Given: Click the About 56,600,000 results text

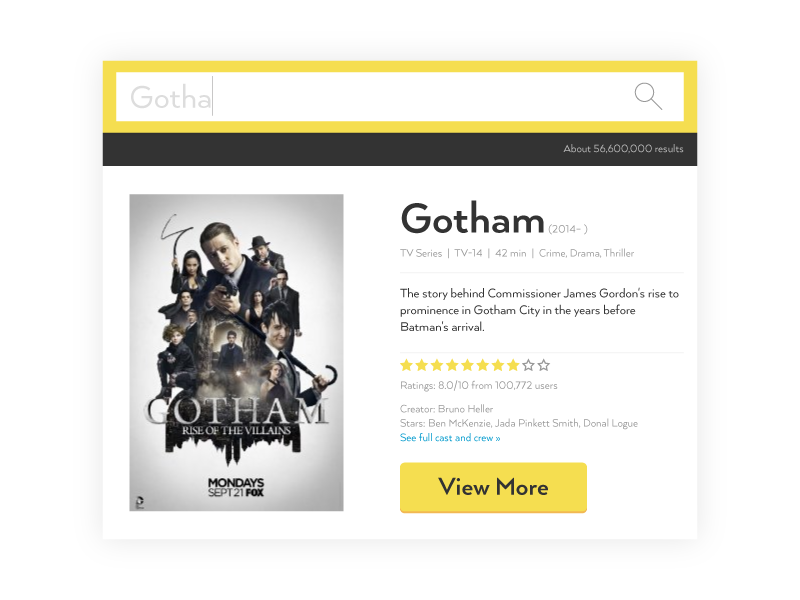Looking at the screenshot, I should click(x=623, y=149).
